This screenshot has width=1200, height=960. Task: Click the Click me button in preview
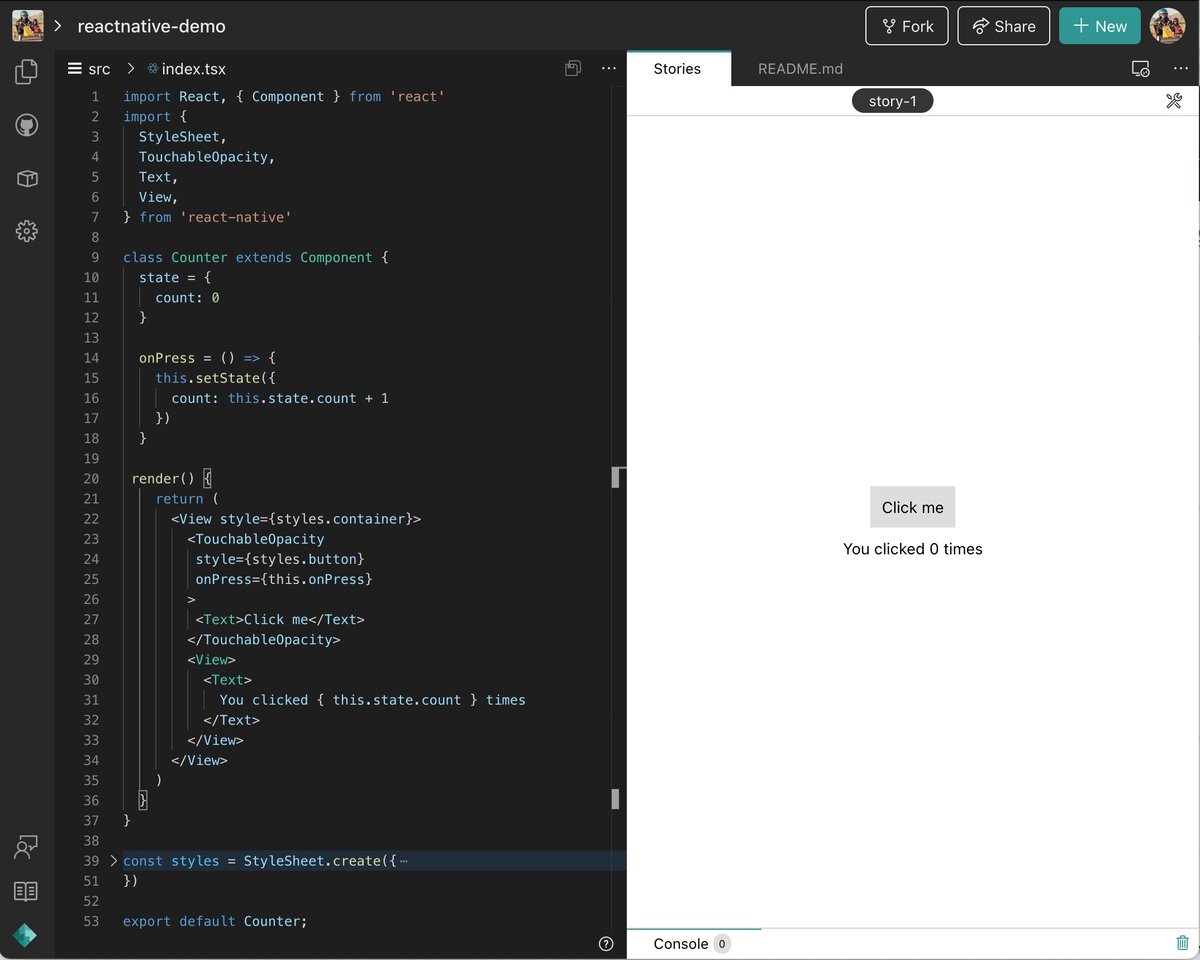pyautogui.click(x=912, y=507)
